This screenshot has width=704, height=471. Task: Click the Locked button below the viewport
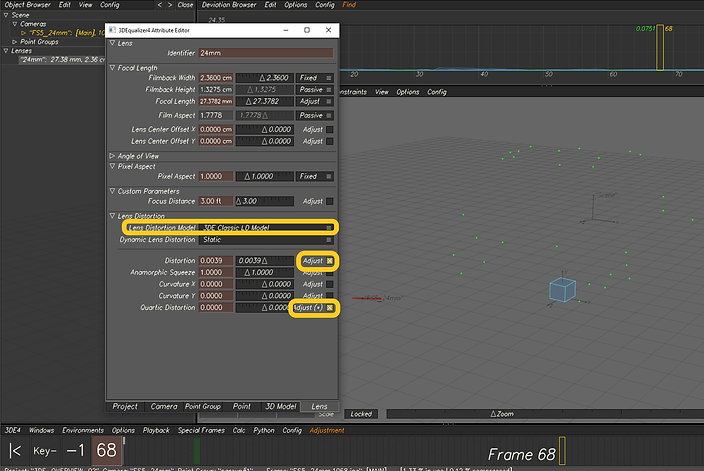pos(361,414)
